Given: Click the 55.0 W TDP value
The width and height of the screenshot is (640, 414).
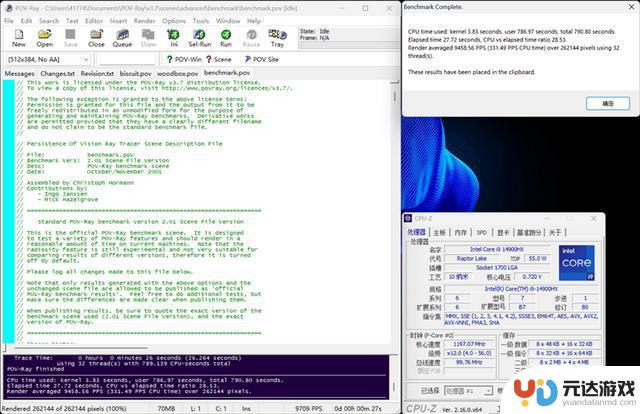Looking at the screenshot, I should pos(537,258).
